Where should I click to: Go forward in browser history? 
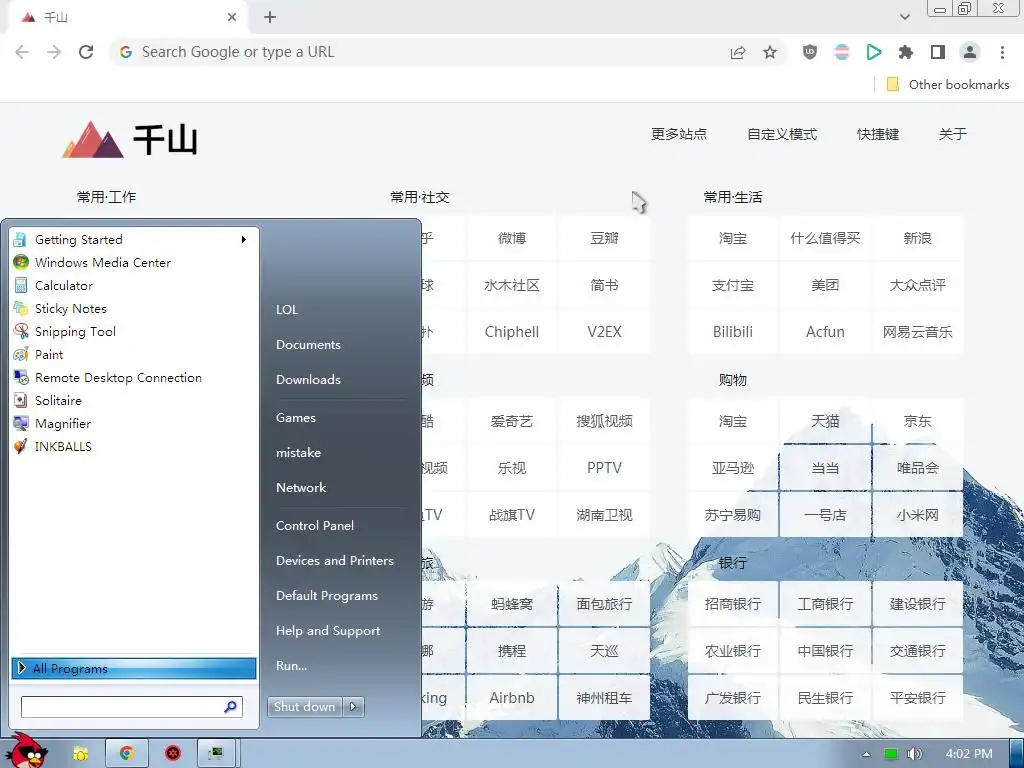pos(54,52)
